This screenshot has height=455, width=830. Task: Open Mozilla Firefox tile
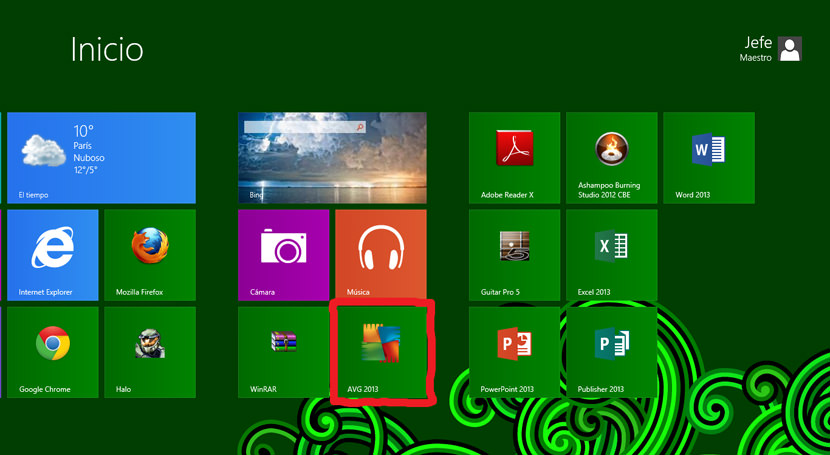150,255
